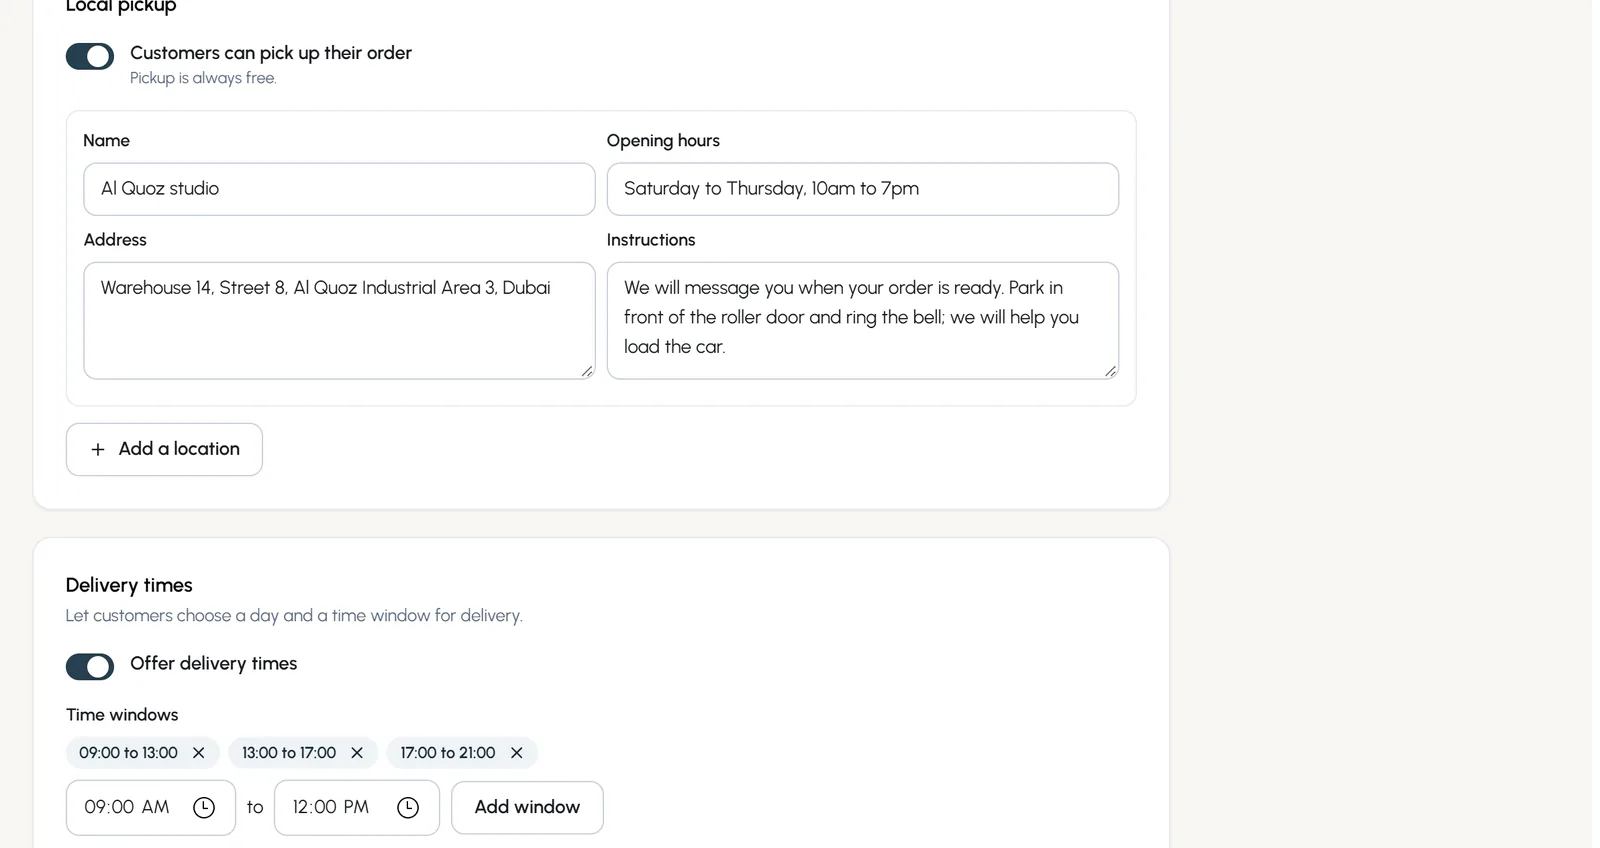Edit the pickup Instructions text area
The width and height of the screenshot is (1600, 848).
click(863, 321)
